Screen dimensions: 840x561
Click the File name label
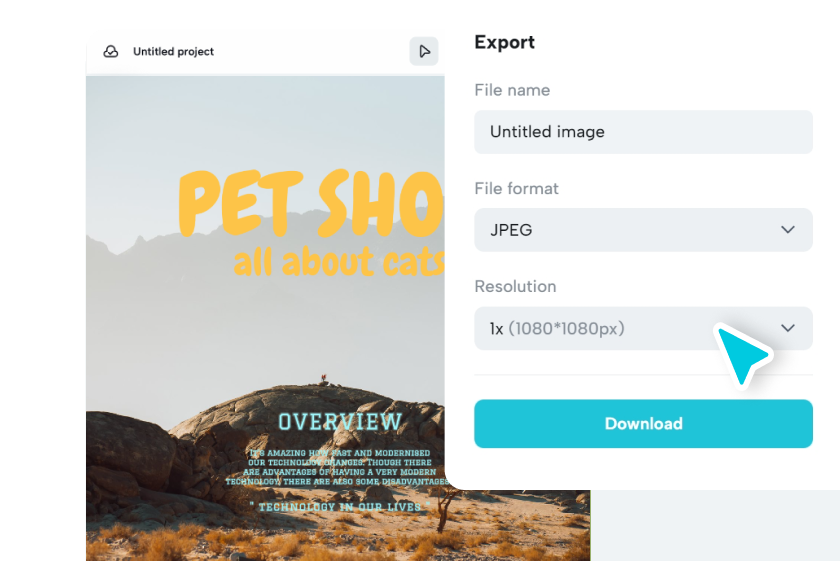pos(512,90)
